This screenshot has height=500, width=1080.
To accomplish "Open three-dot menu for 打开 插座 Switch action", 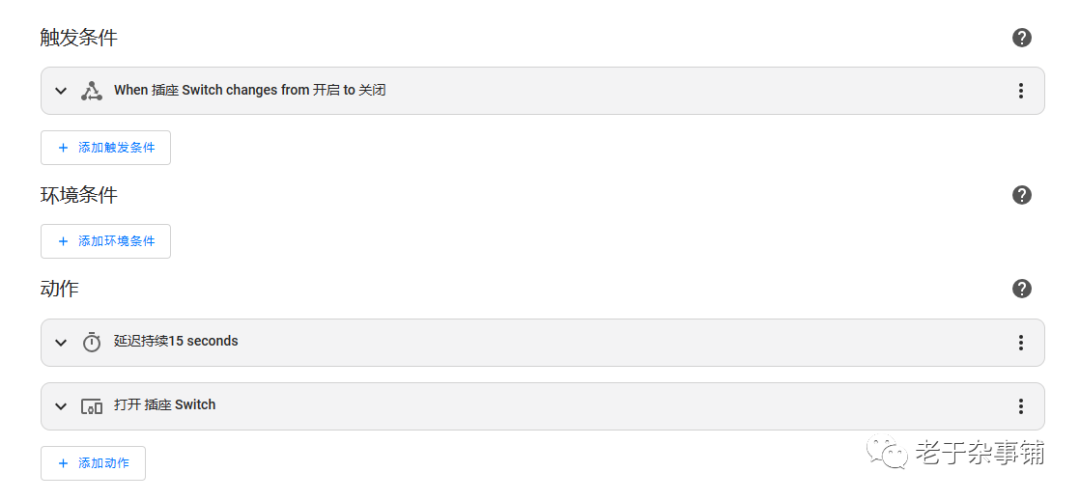I will pos(1021,406).
